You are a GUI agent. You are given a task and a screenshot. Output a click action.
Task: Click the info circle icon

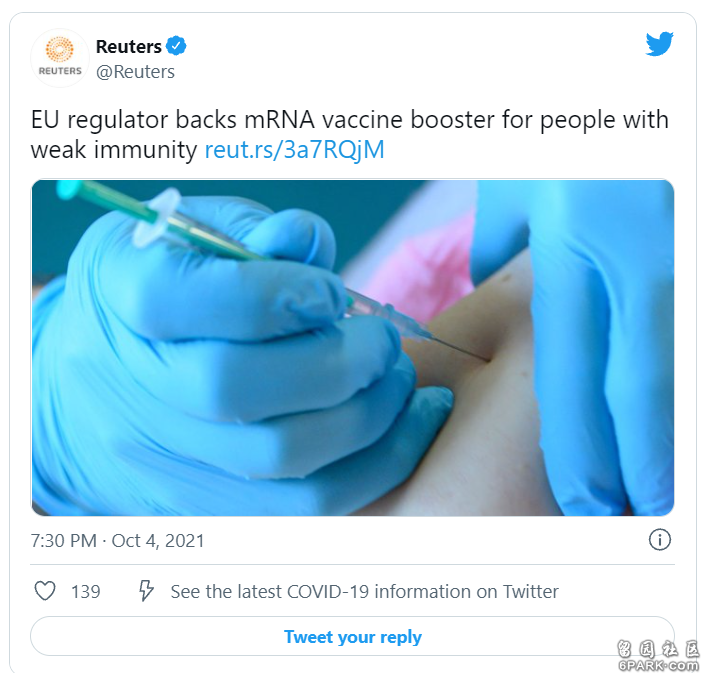coord(660,539)
